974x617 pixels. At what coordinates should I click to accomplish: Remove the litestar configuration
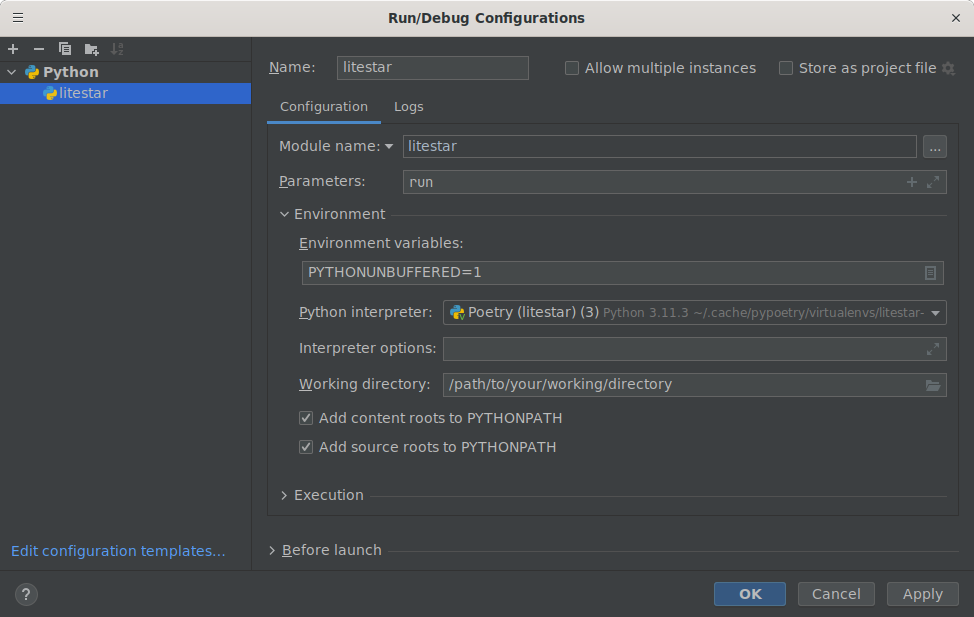tap(37, 48)
